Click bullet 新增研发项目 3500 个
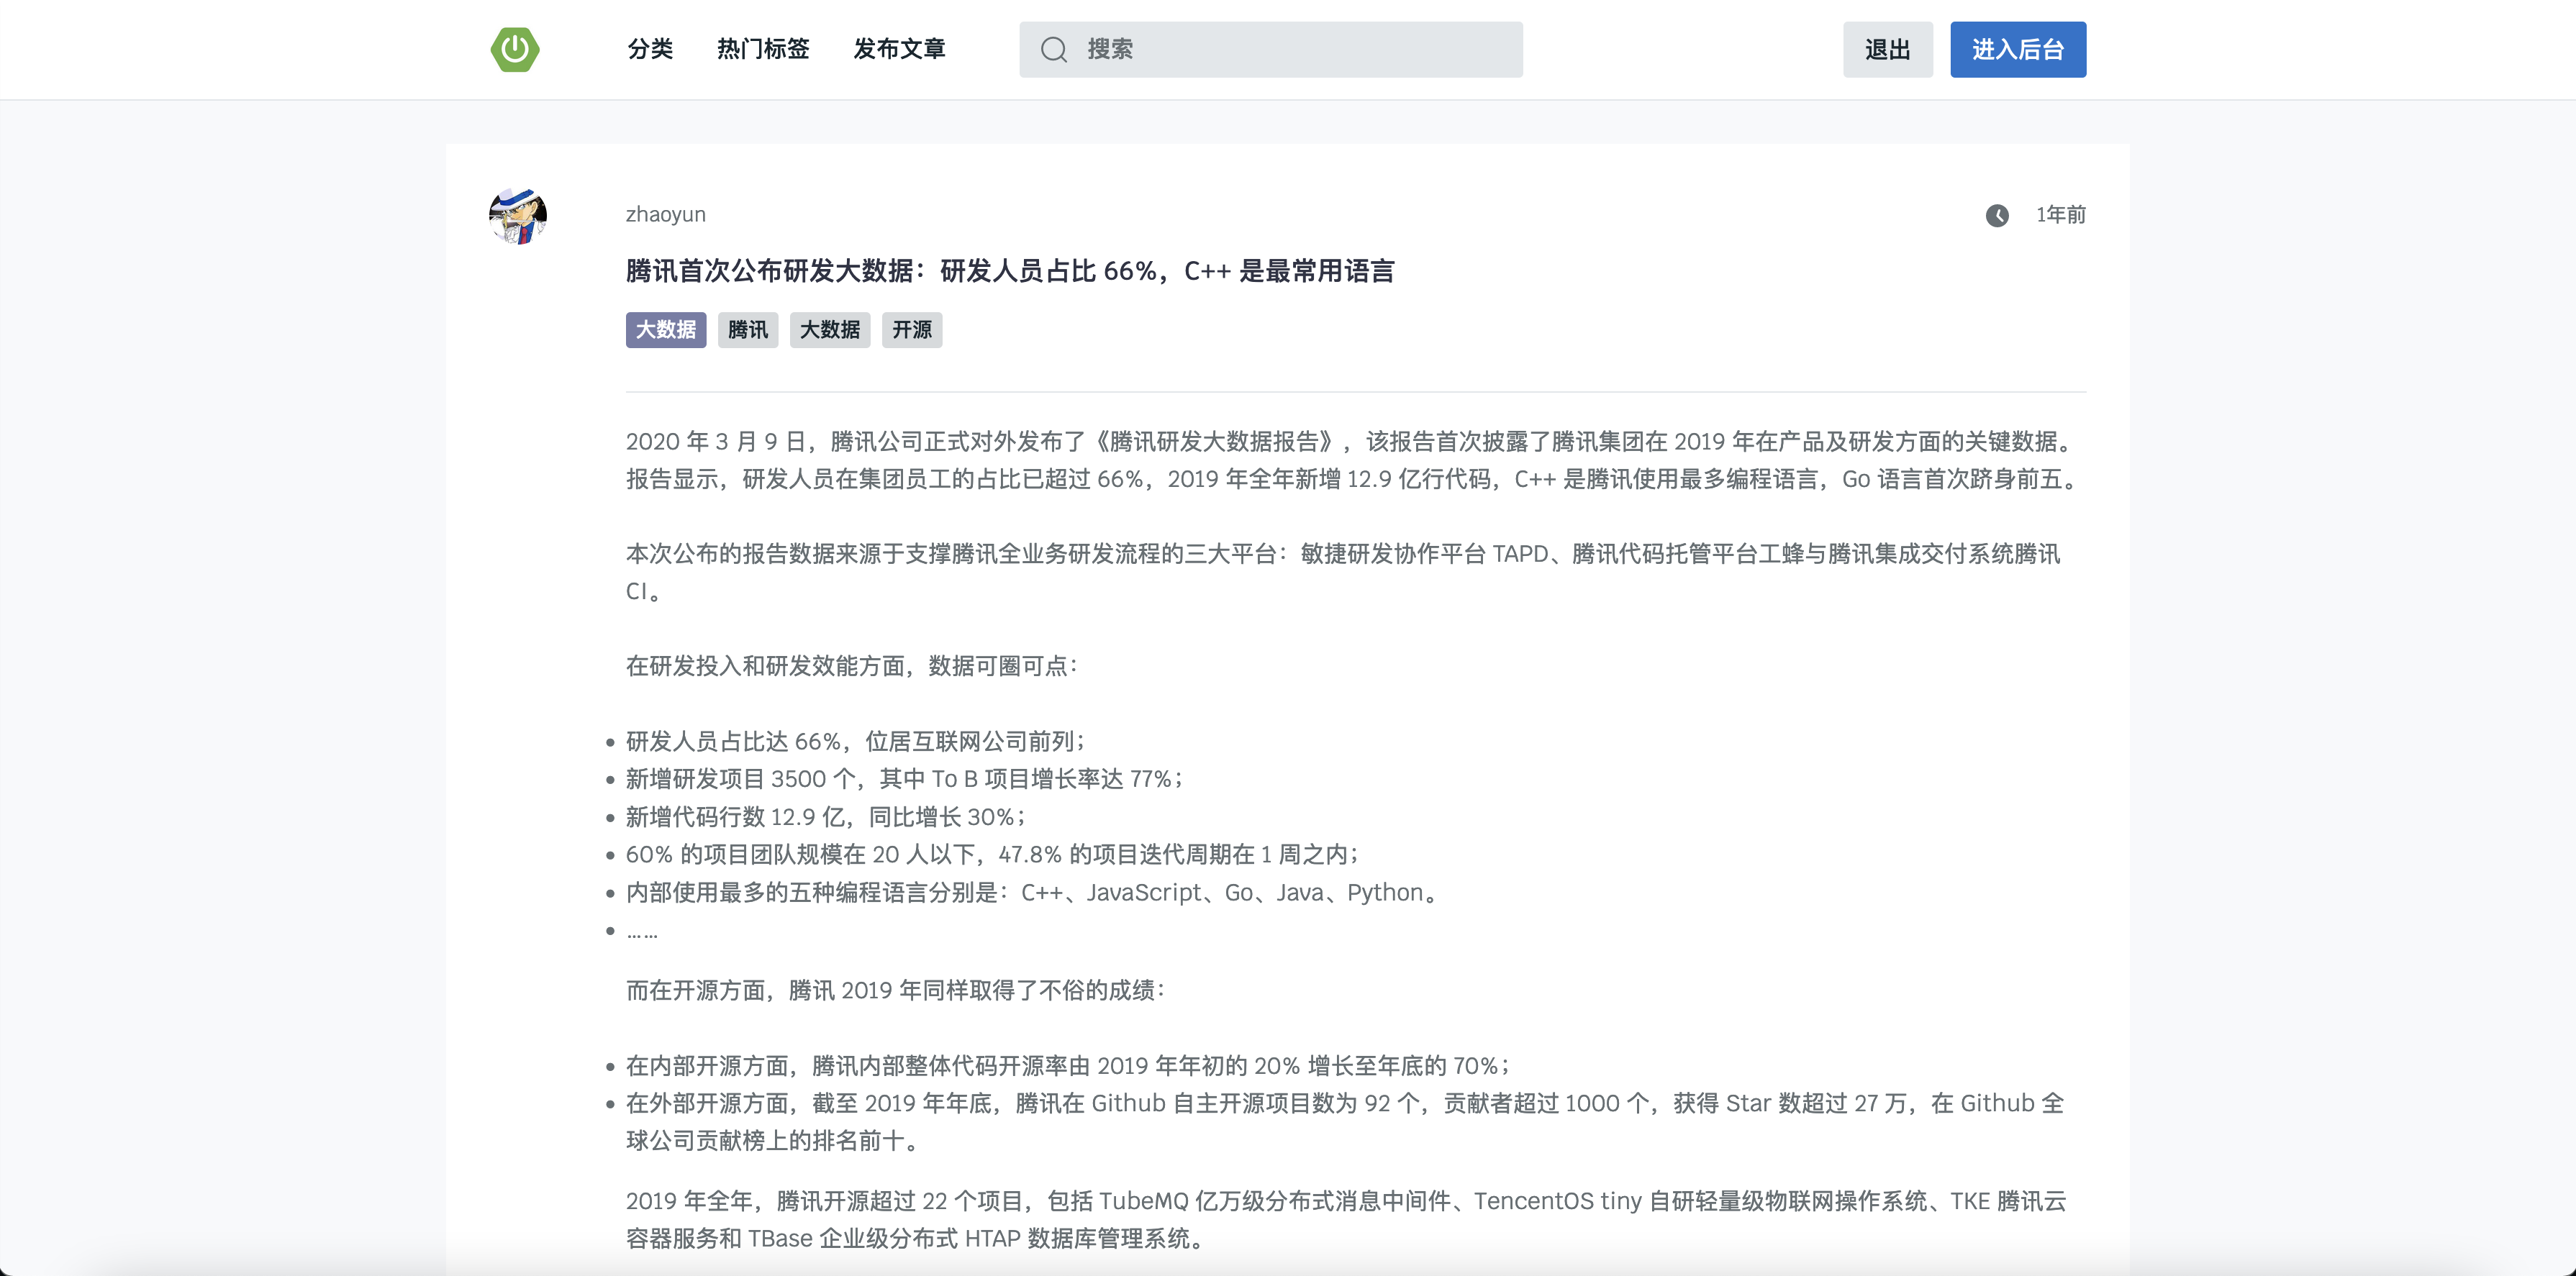 coord(905,779)
